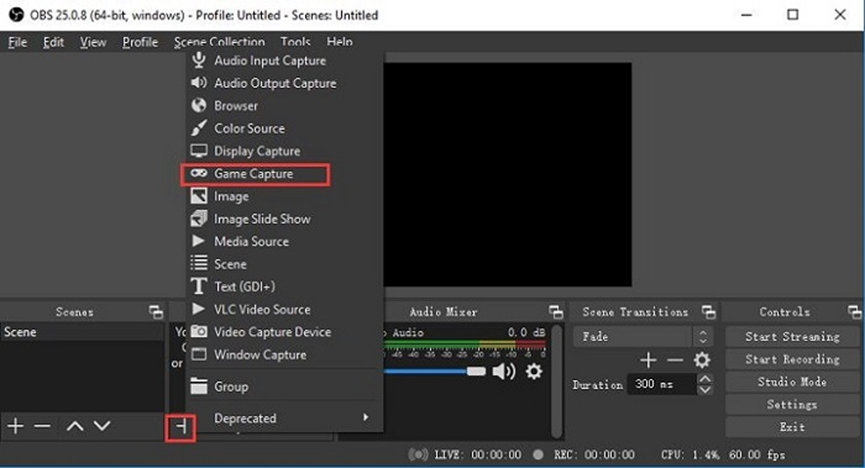The height and width of the screenshot is (468, 865).
Task: Pop out the Controls dock
Action: coord(855,312)
